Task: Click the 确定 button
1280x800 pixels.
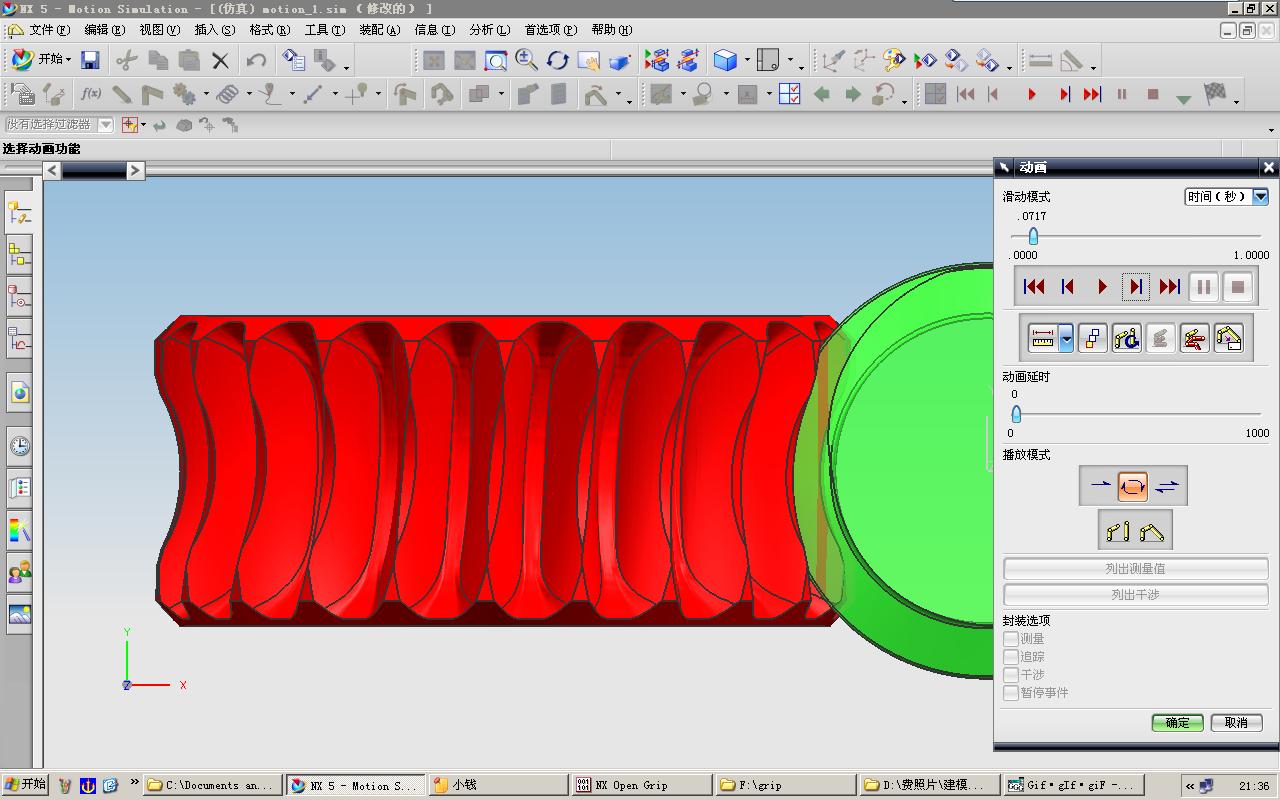Action: click(1177, 722)
